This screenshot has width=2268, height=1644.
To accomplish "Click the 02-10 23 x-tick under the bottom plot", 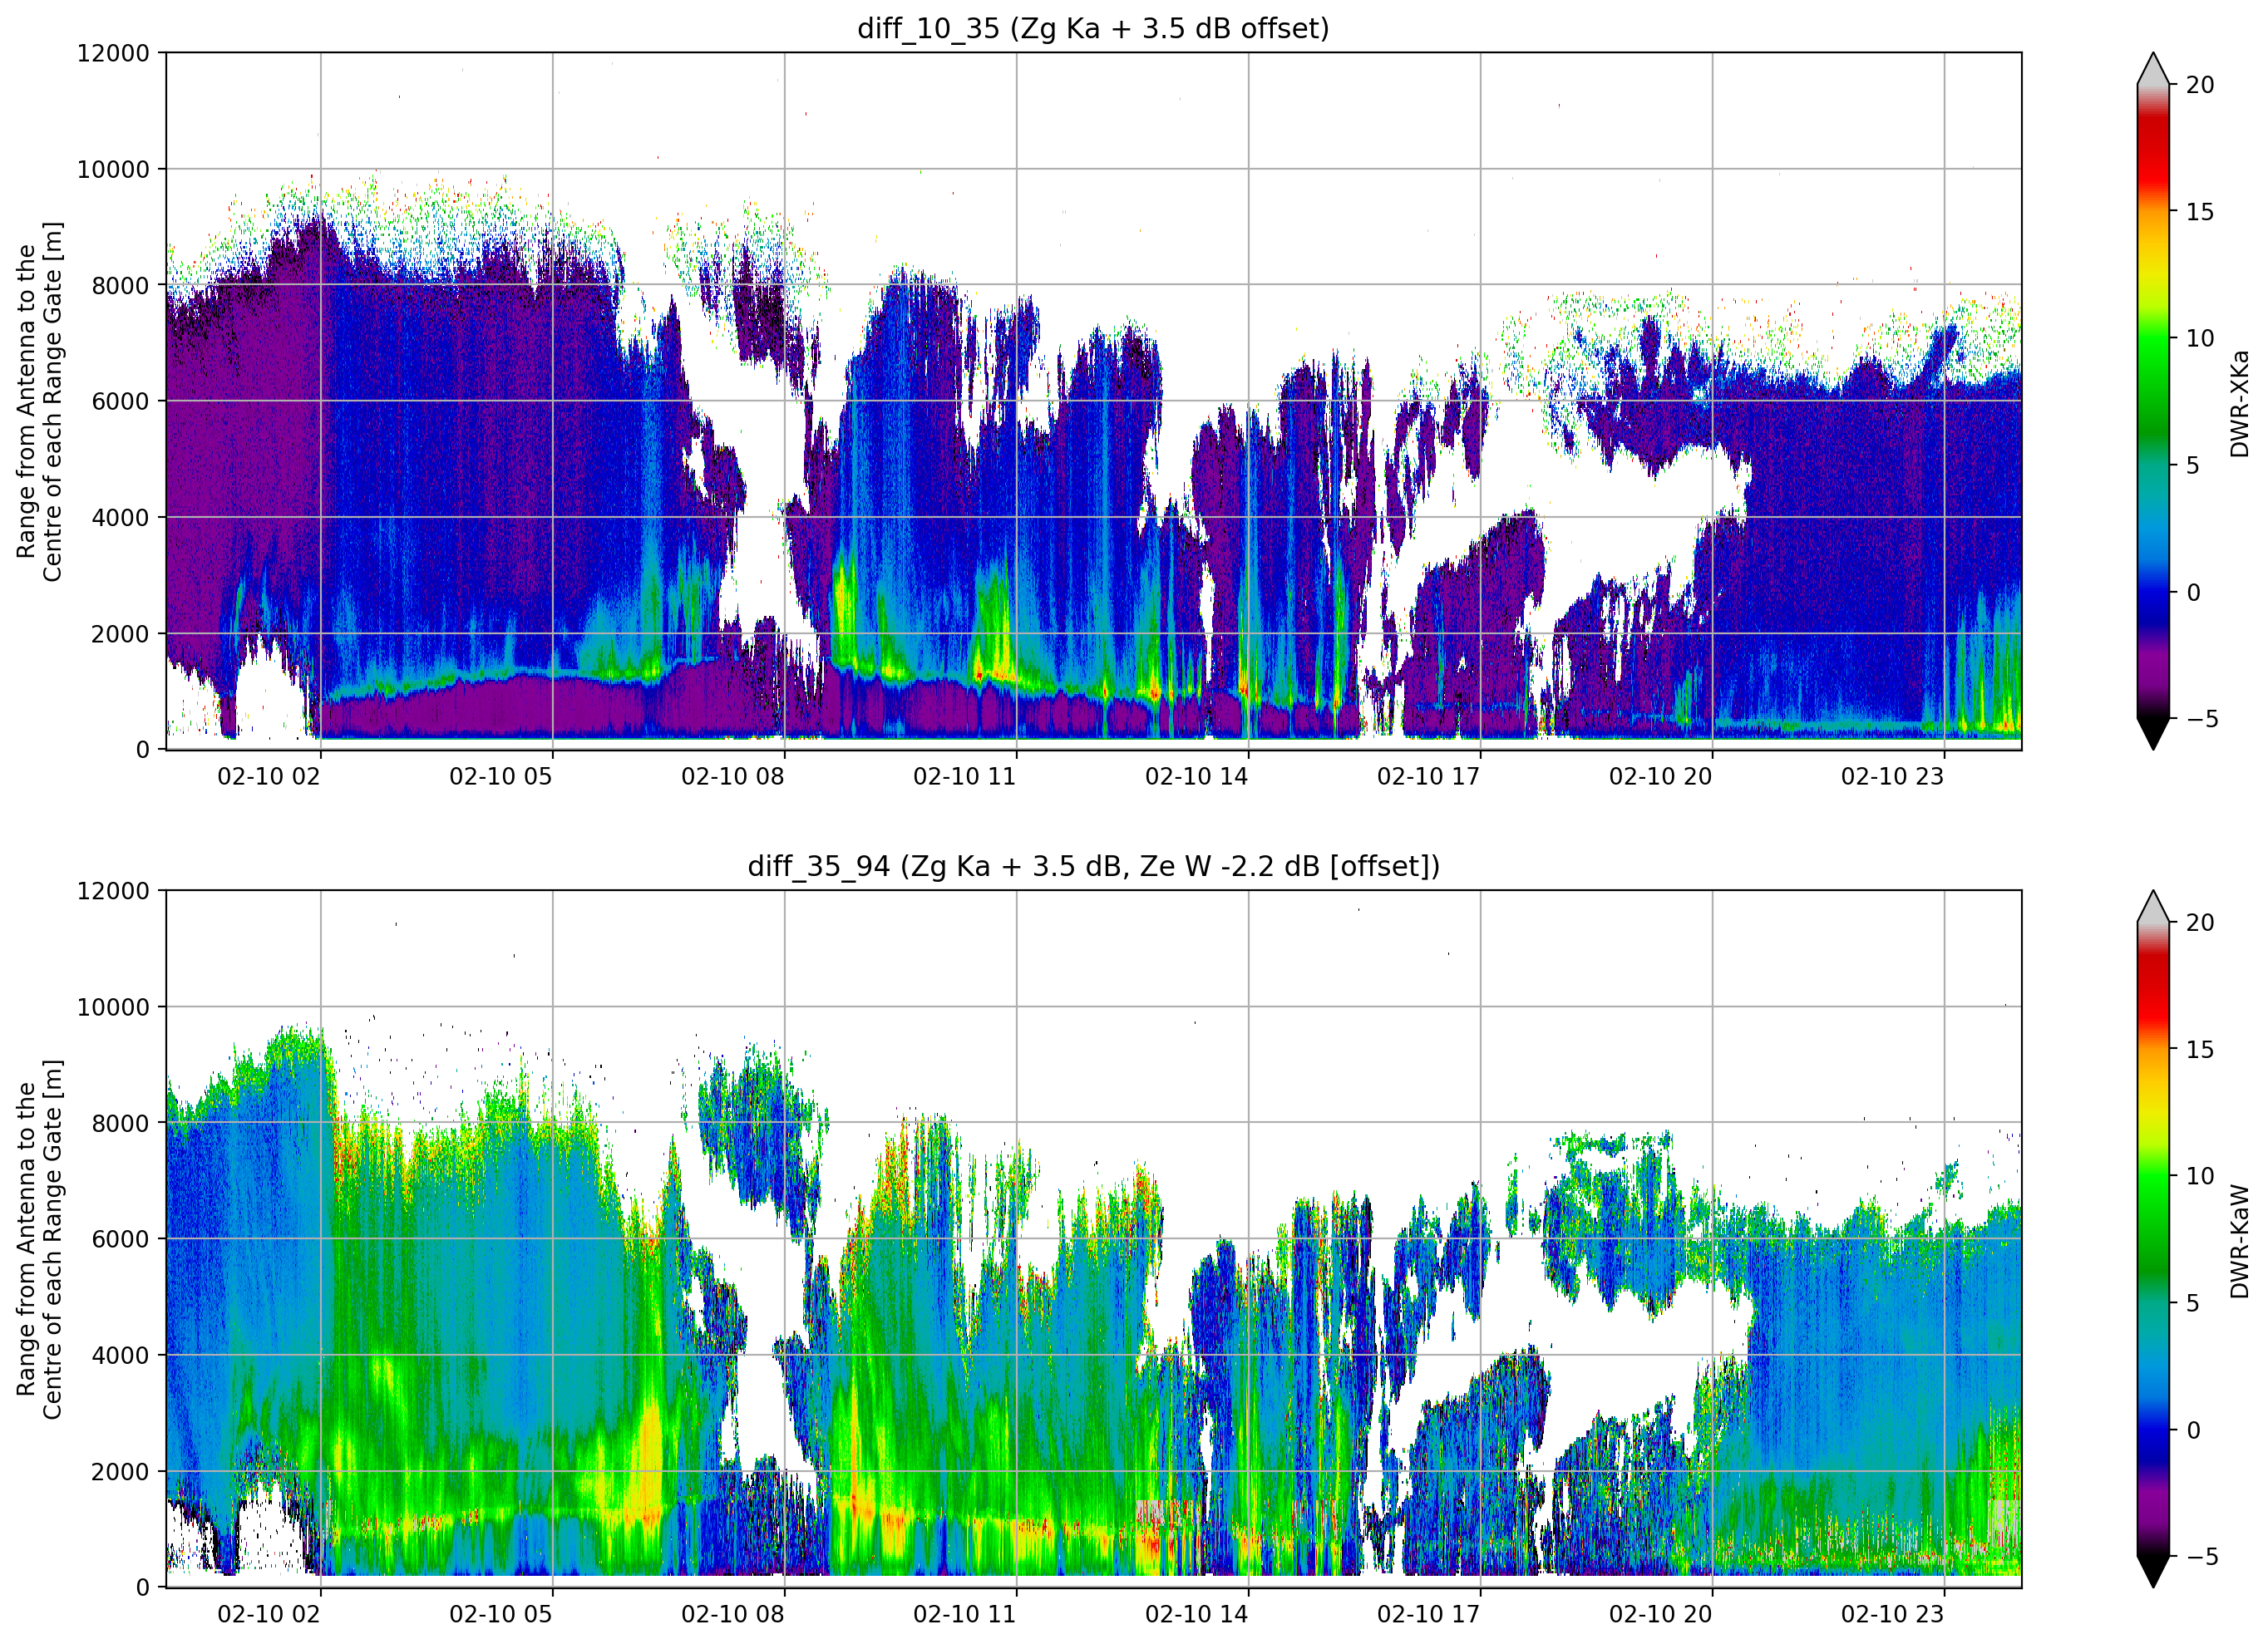I will [x=1893, y=1614].
